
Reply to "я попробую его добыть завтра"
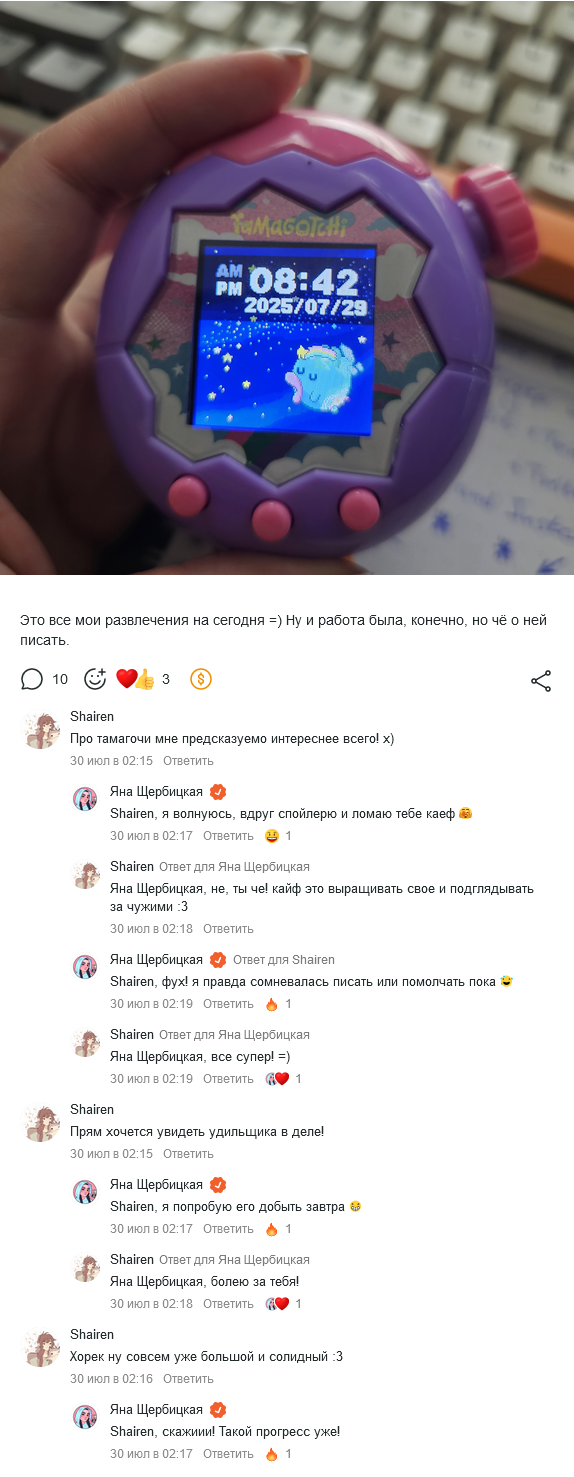(x=228, y=1229)
